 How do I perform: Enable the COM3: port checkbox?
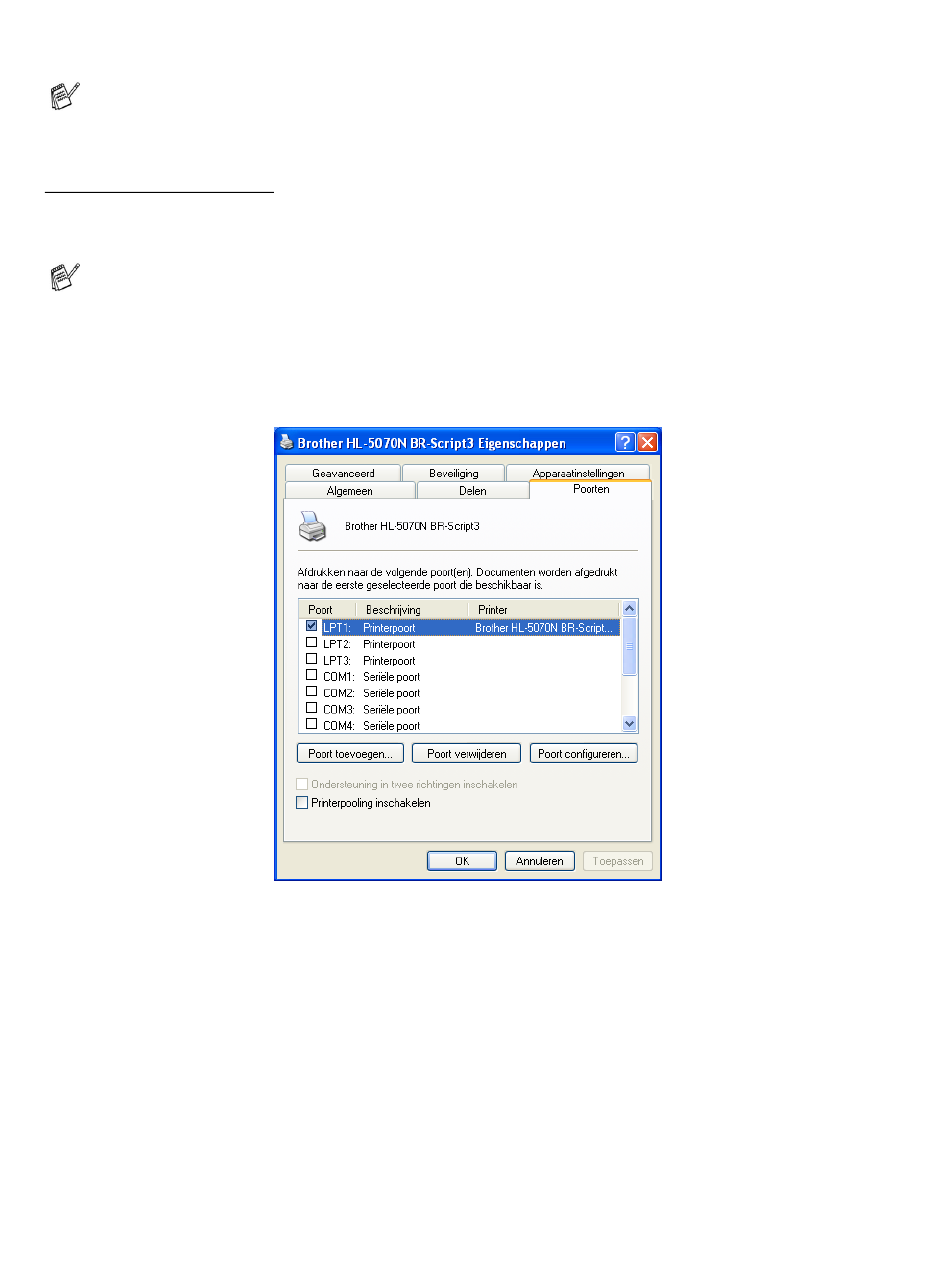click(x=311, y=708)
